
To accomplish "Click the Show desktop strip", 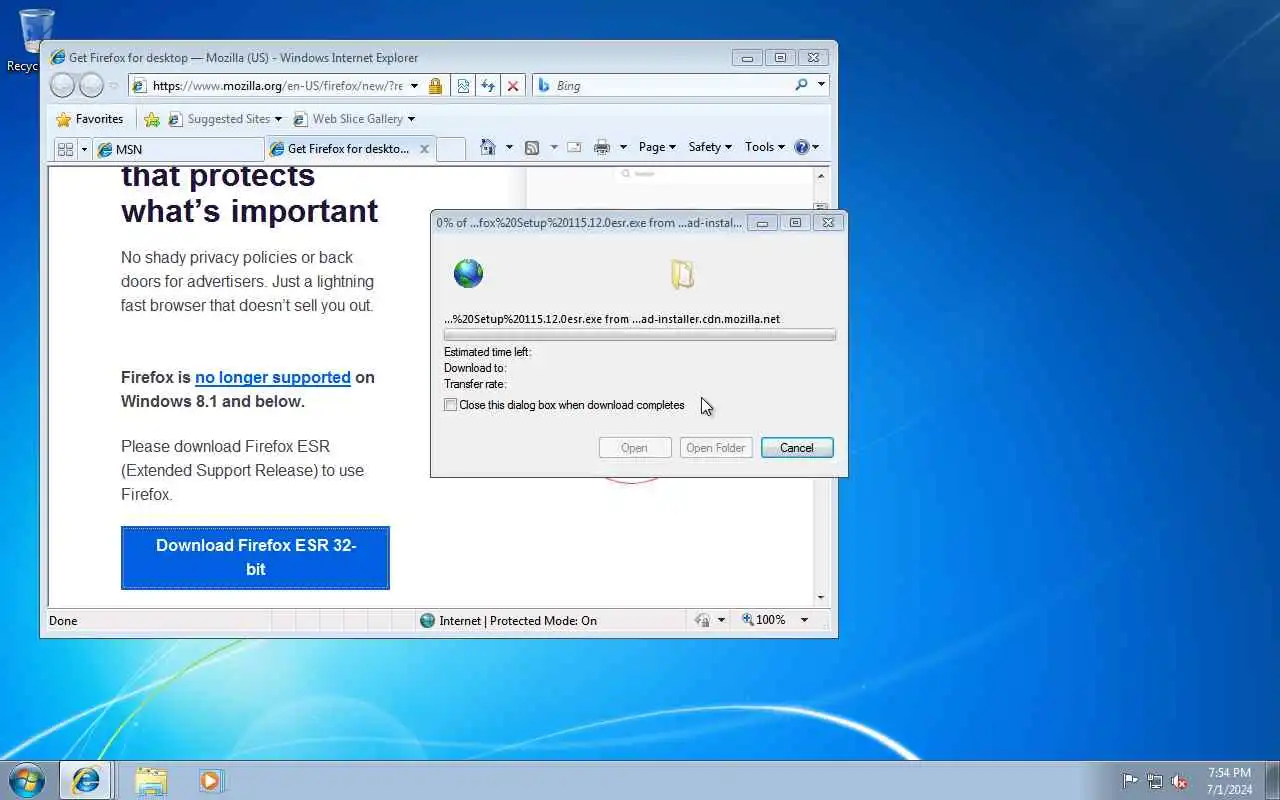I will click(1272, 780).
